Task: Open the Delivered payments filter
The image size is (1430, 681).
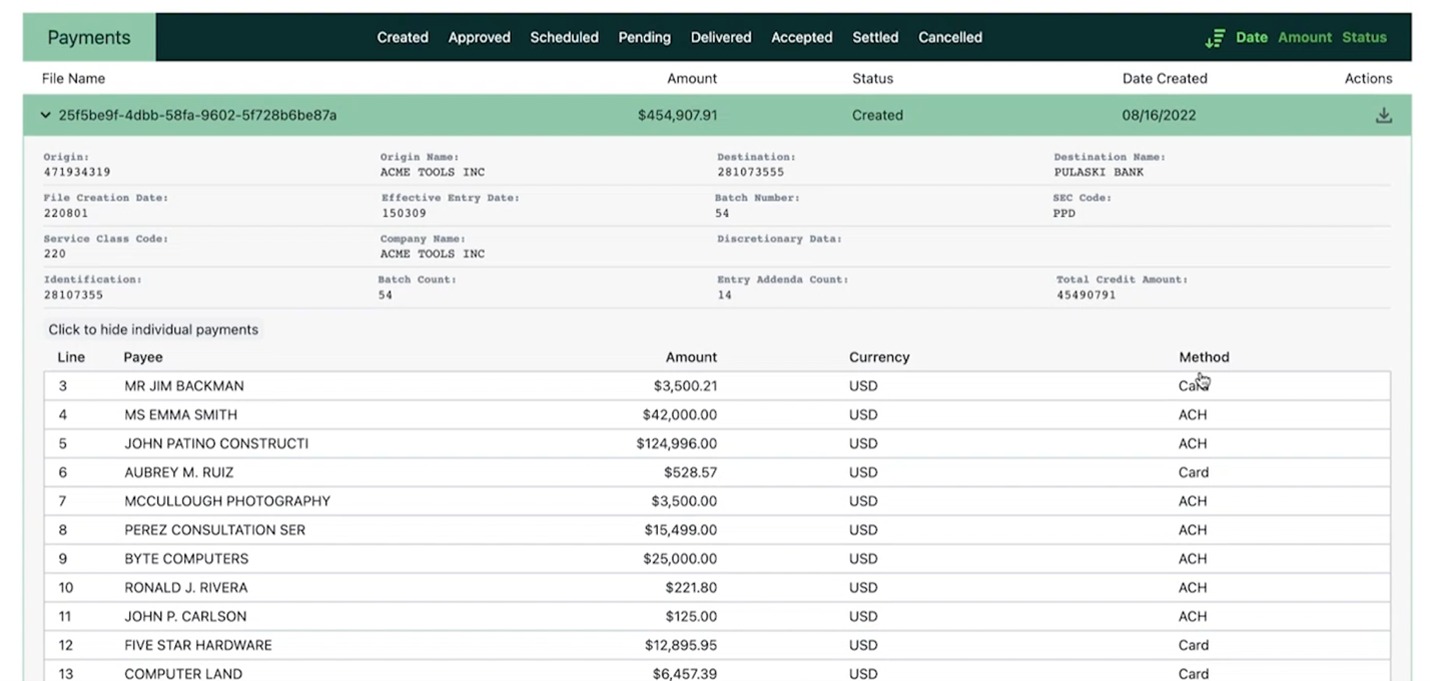Action: 720,37
